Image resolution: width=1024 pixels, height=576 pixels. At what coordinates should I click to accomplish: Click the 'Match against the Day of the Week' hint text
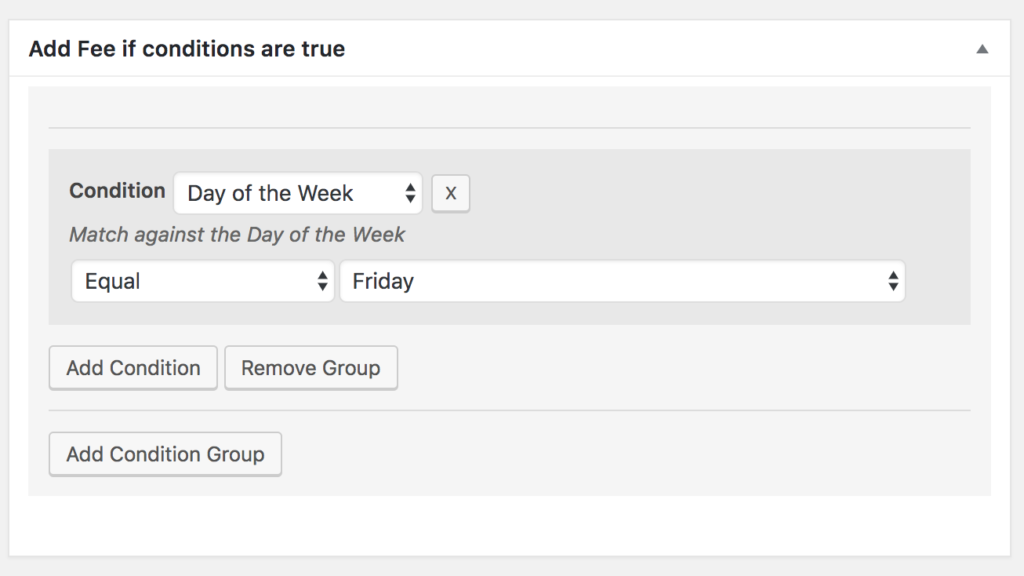coord(236,234)
